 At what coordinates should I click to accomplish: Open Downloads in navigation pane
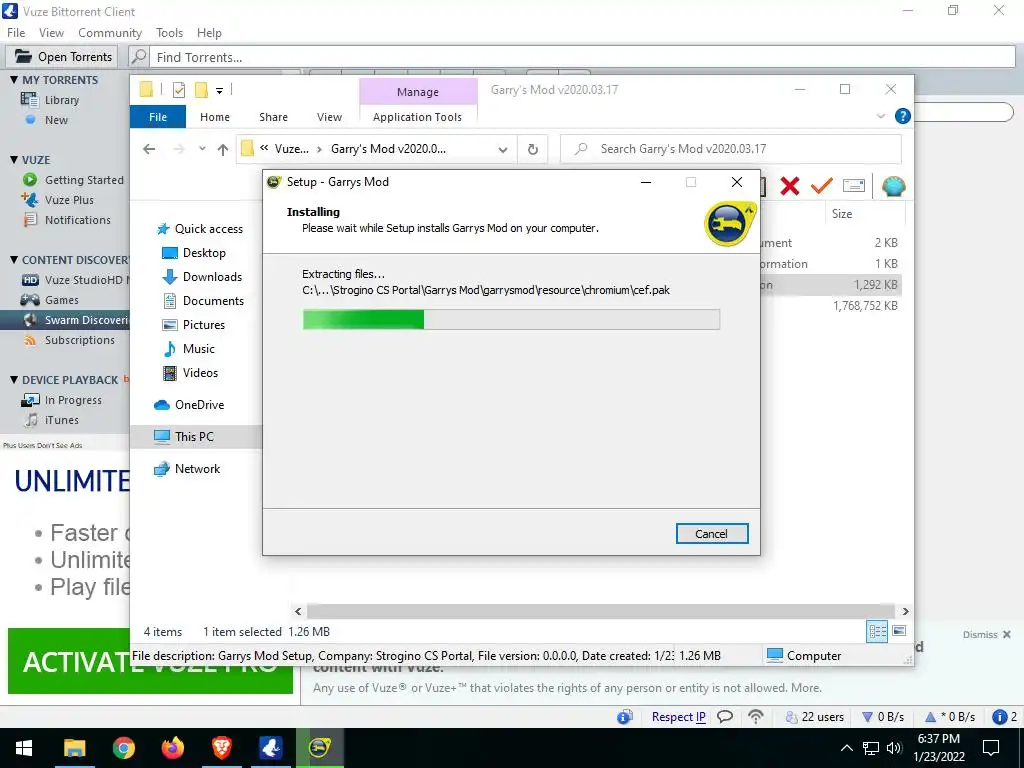tap(202, 277)
